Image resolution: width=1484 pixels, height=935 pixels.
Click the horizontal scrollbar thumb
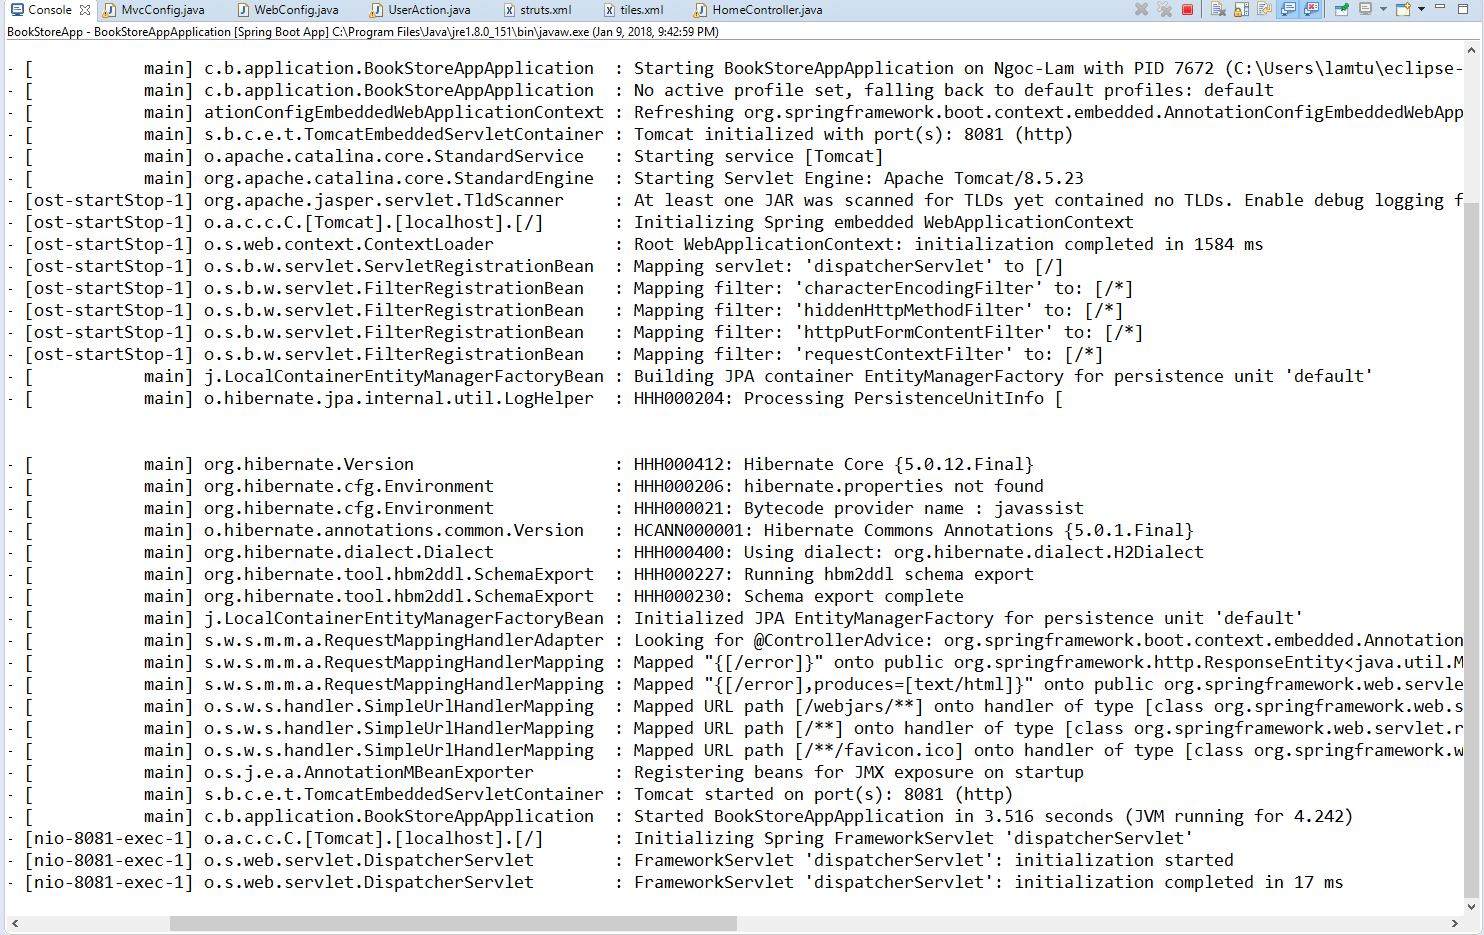pos(452,923)
